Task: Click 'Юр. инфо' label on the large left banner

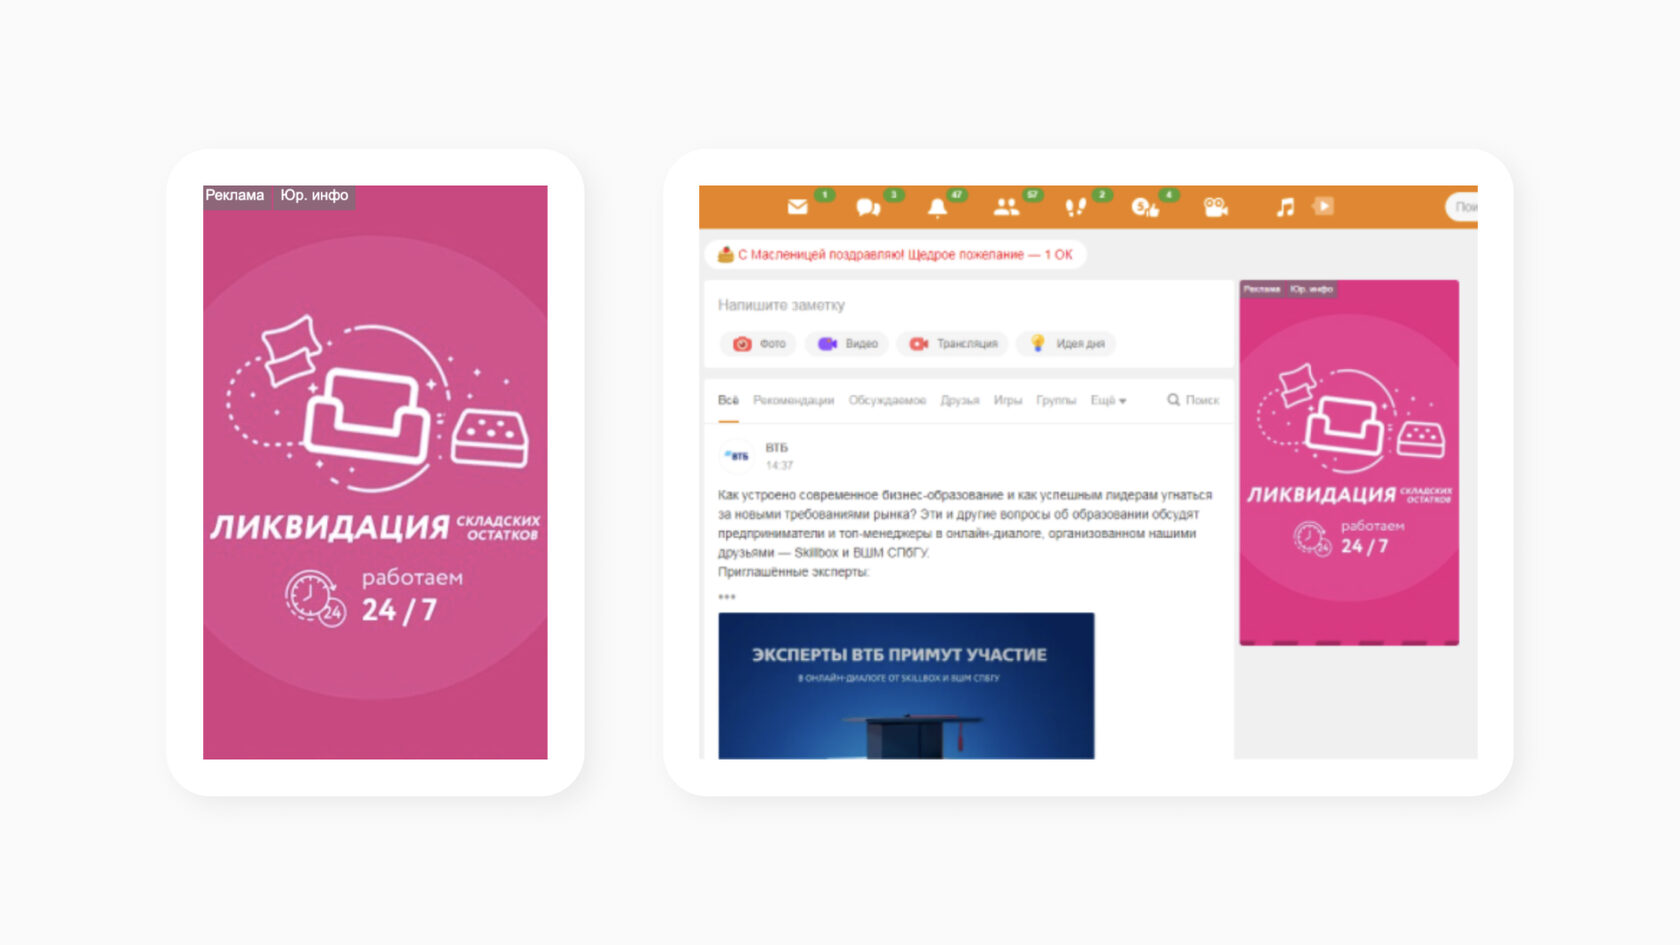Action: coord(314,196)
